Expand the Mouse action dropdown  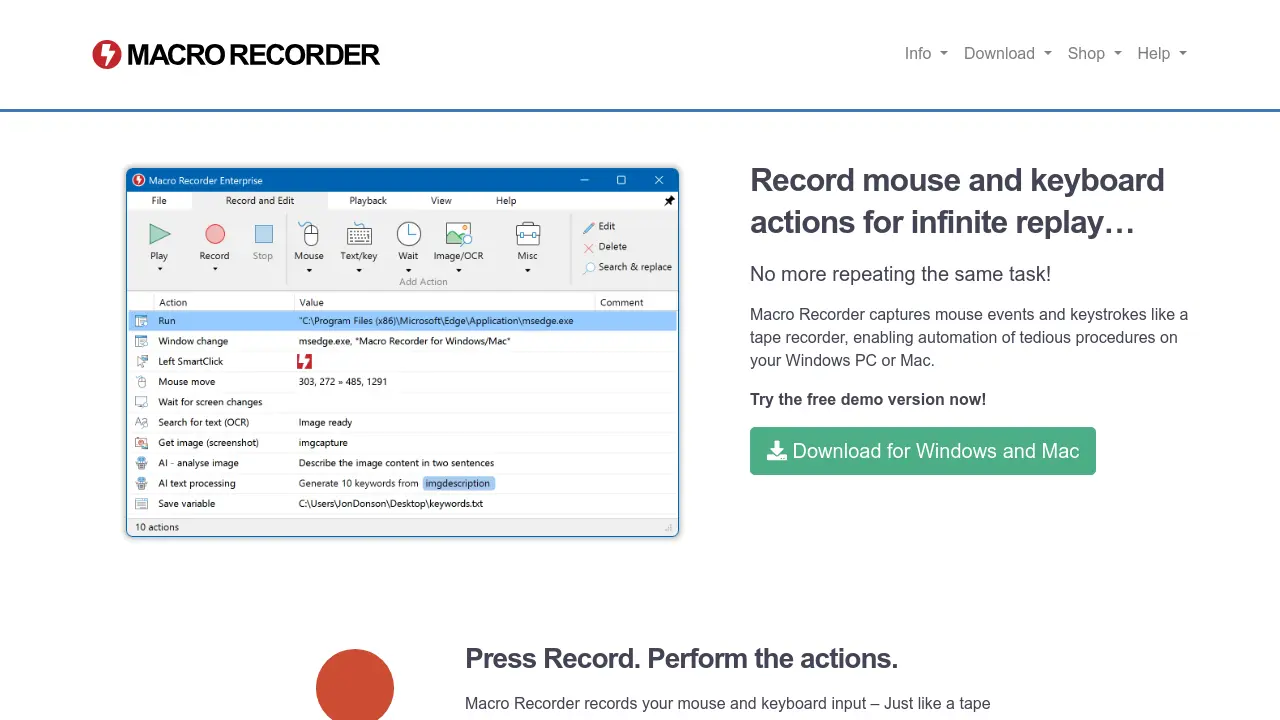[x=309, y=268]
